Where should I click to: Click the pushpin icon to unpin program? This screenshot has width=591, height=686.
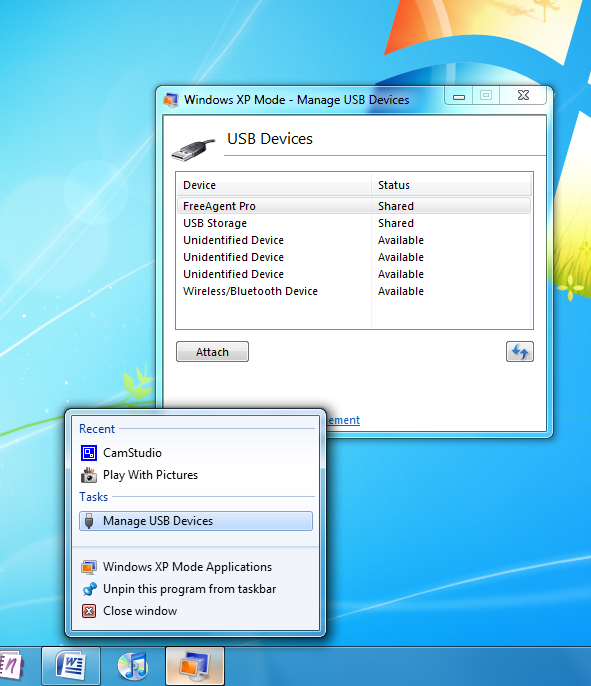click(89, 589)
